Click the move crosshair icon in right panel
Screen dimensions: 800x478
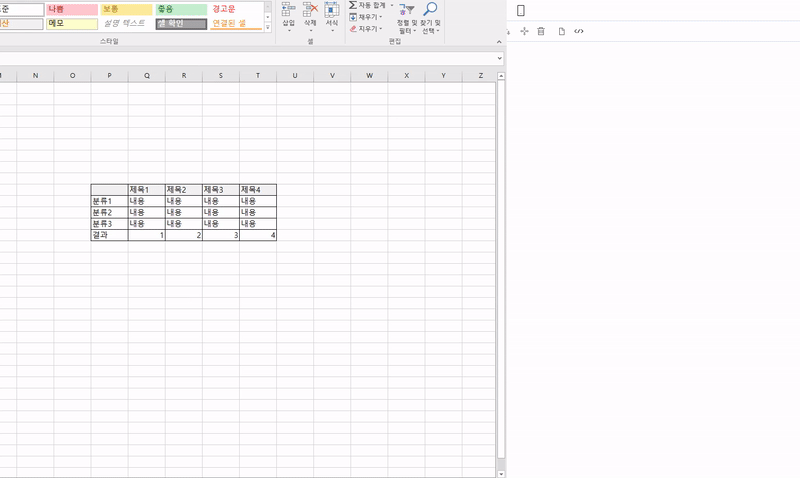tap(524, 32)
